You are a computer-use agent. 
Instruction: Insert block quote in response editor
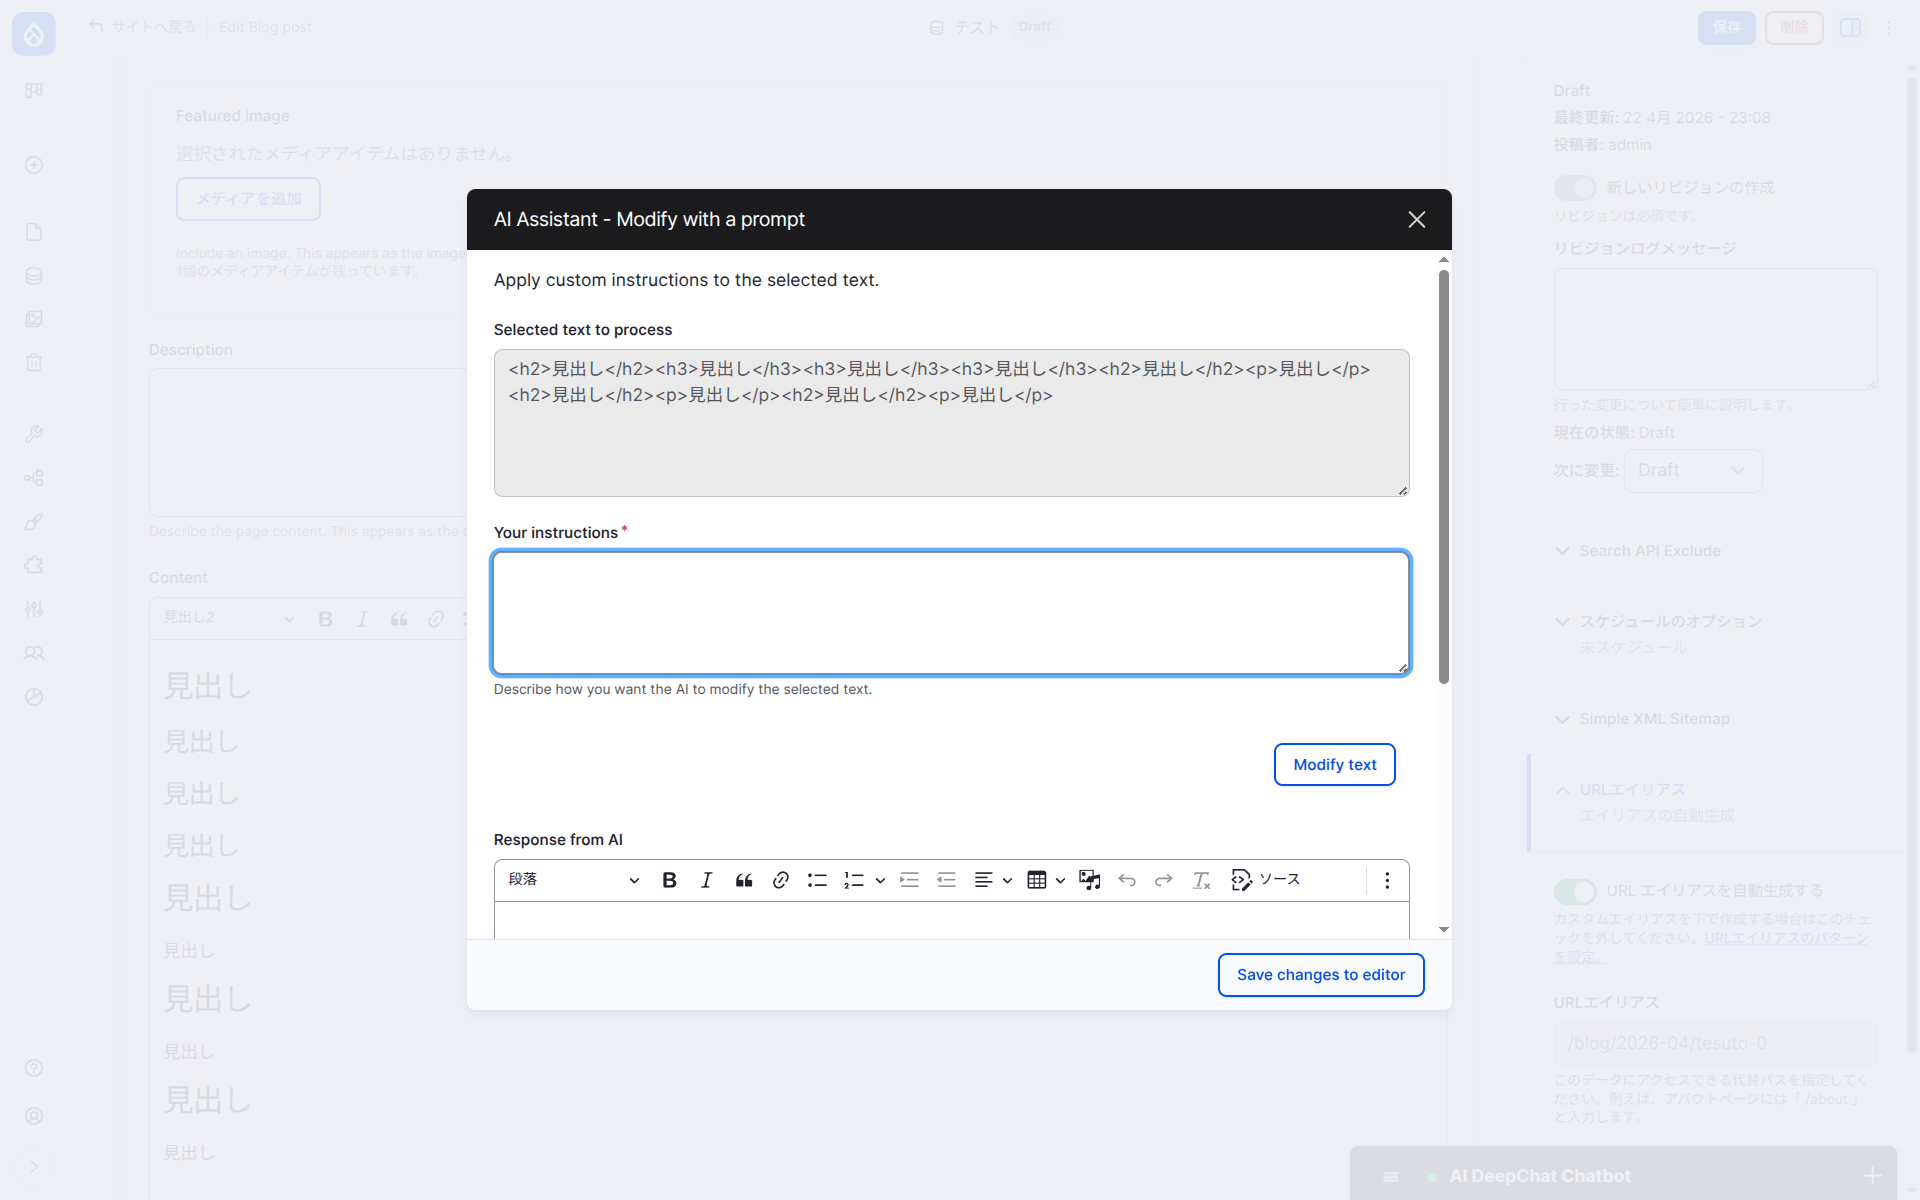pyautogui.click(x=743, y=880)
